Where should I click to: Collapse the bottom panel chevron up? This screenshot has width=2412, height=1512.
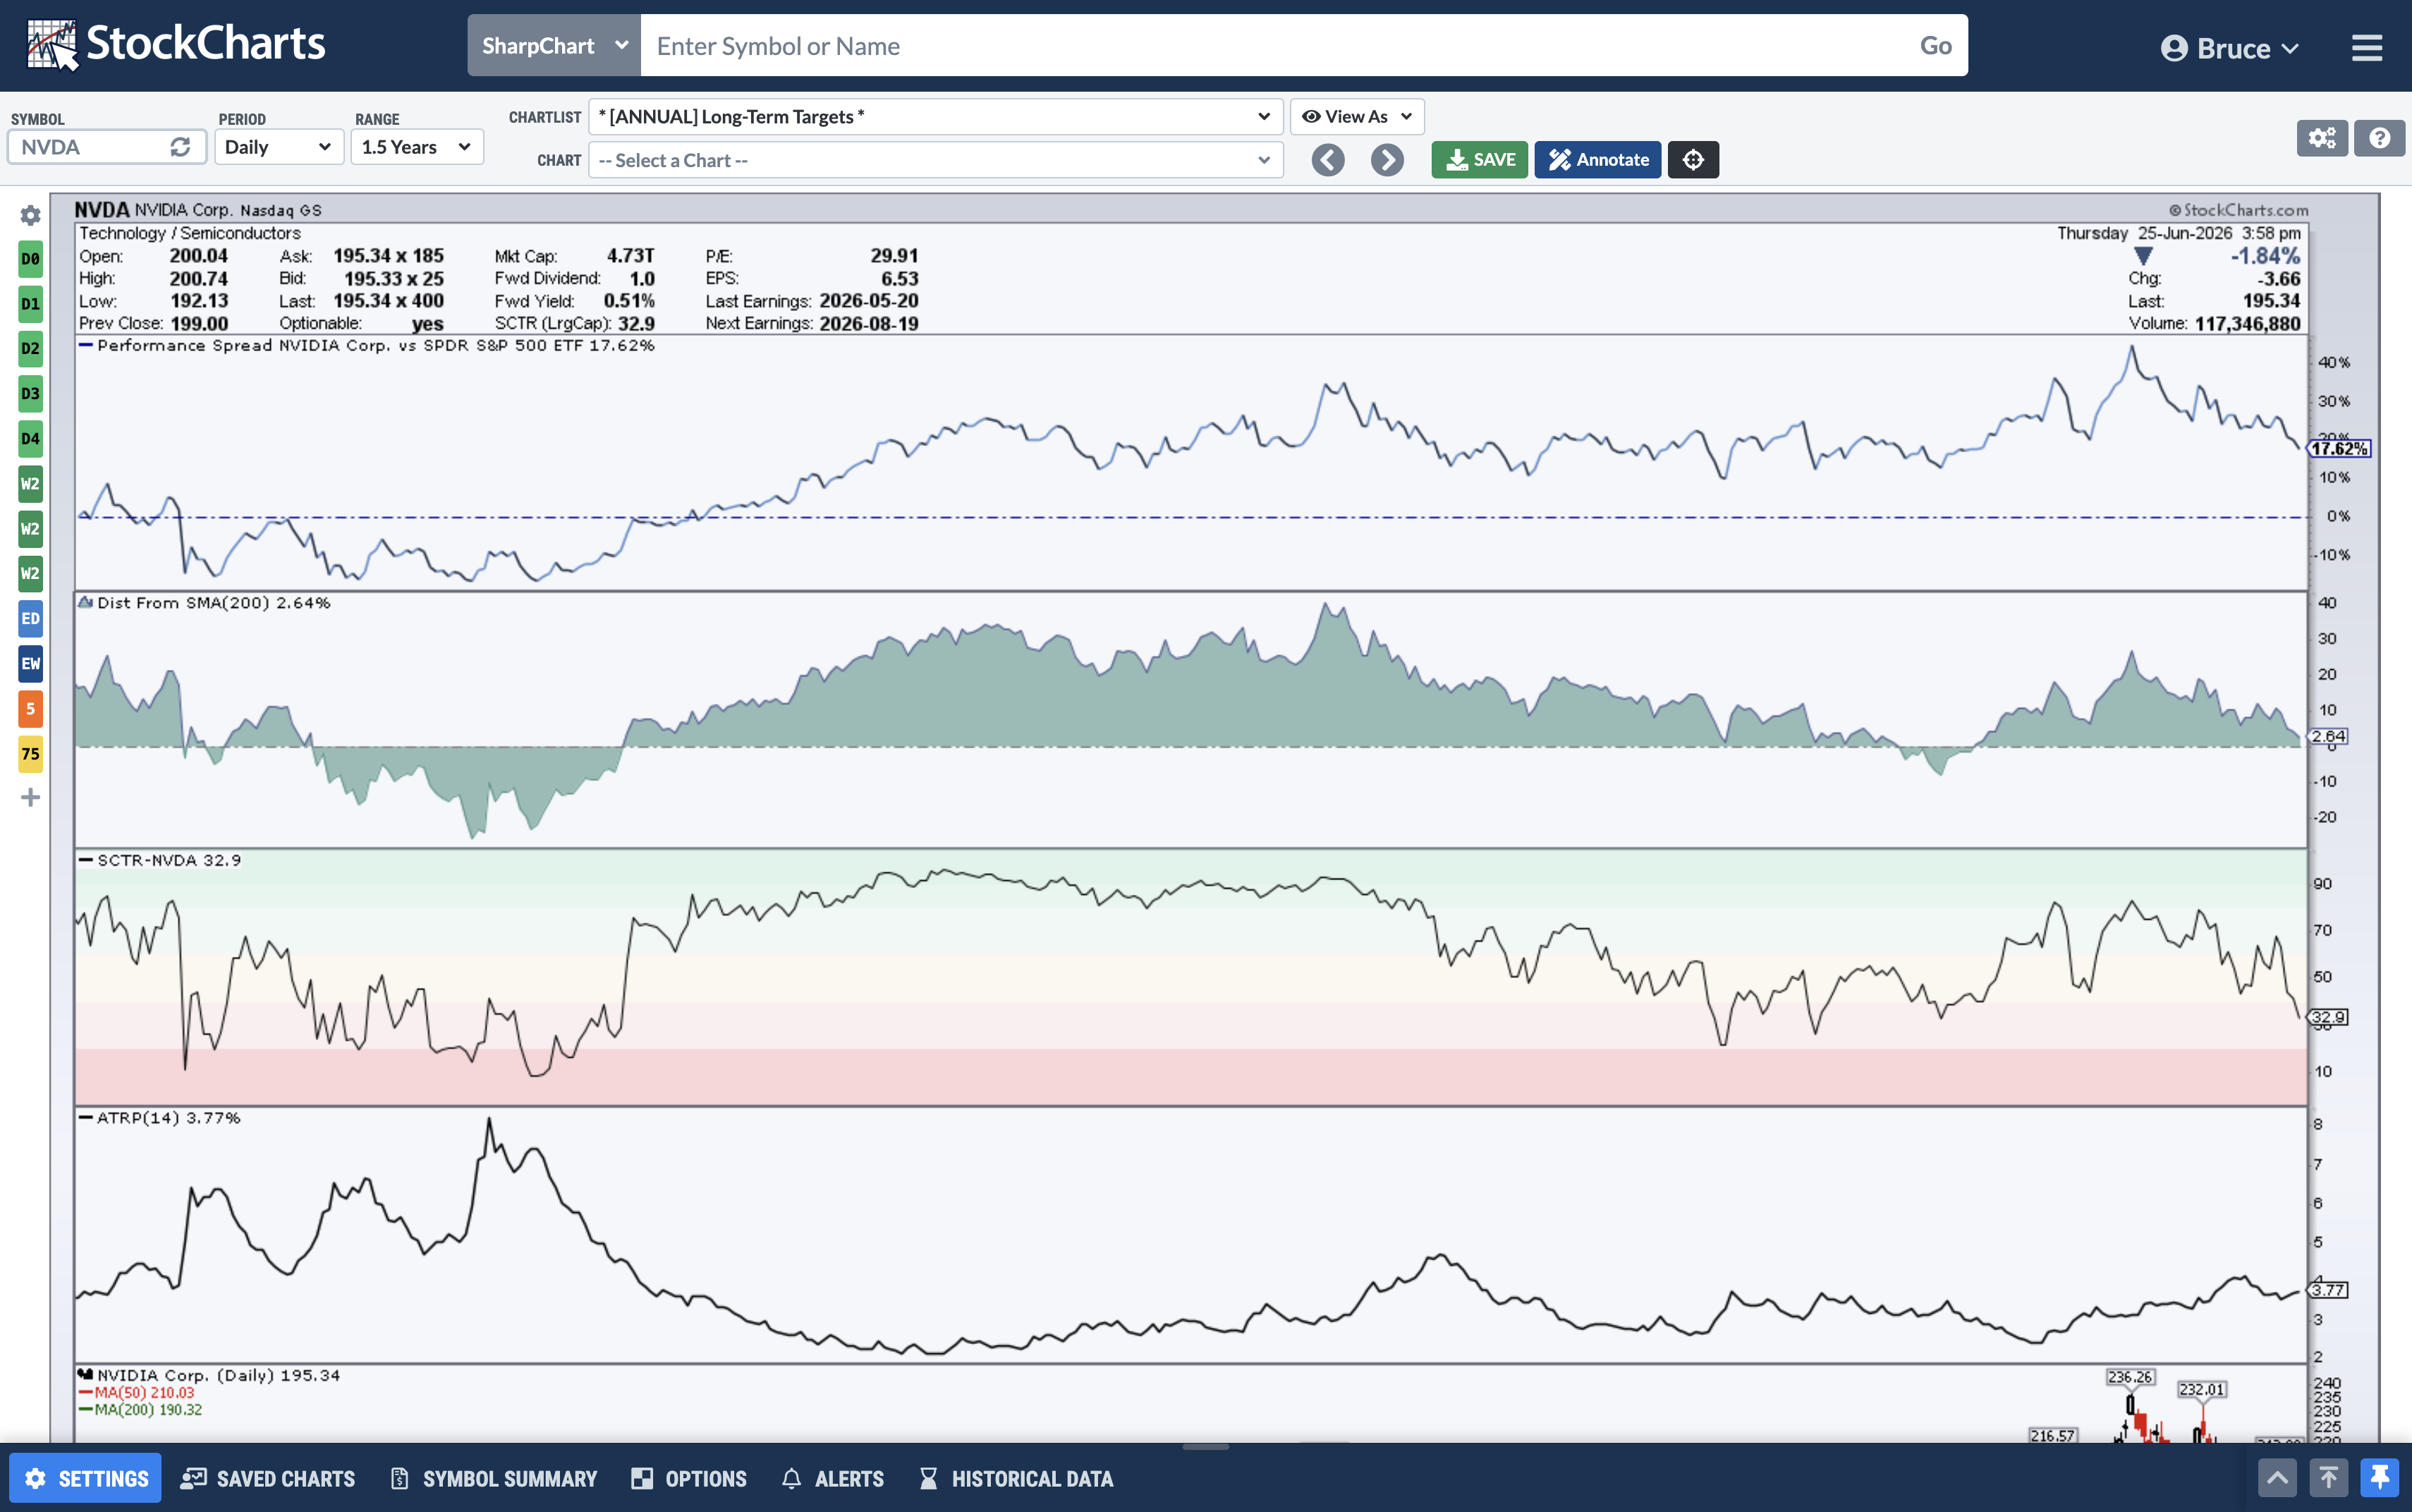coord(2277,1478)
